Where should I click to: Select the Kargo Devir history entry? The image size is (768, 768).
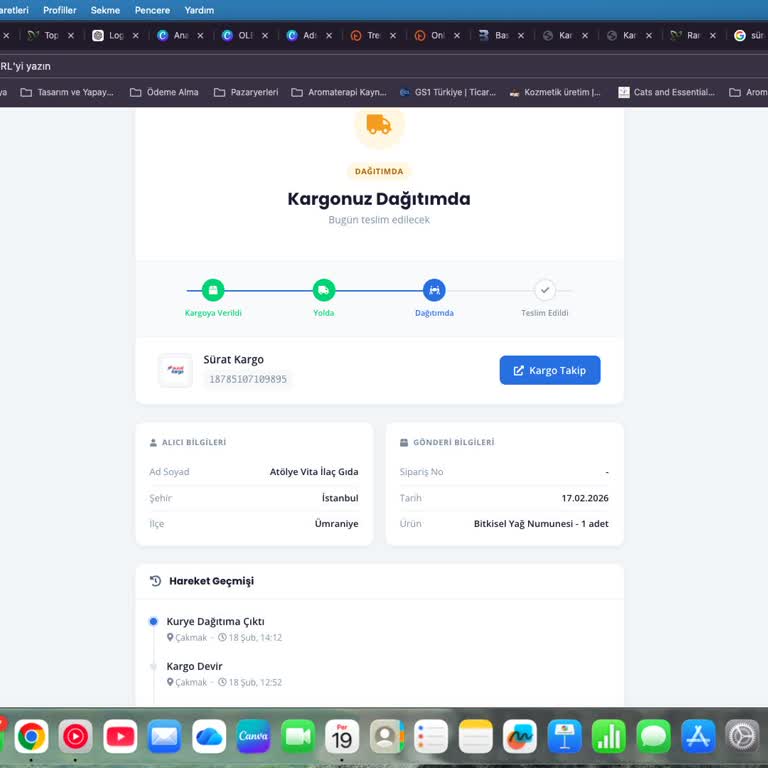pyautogui.click(x=194, y=666)
